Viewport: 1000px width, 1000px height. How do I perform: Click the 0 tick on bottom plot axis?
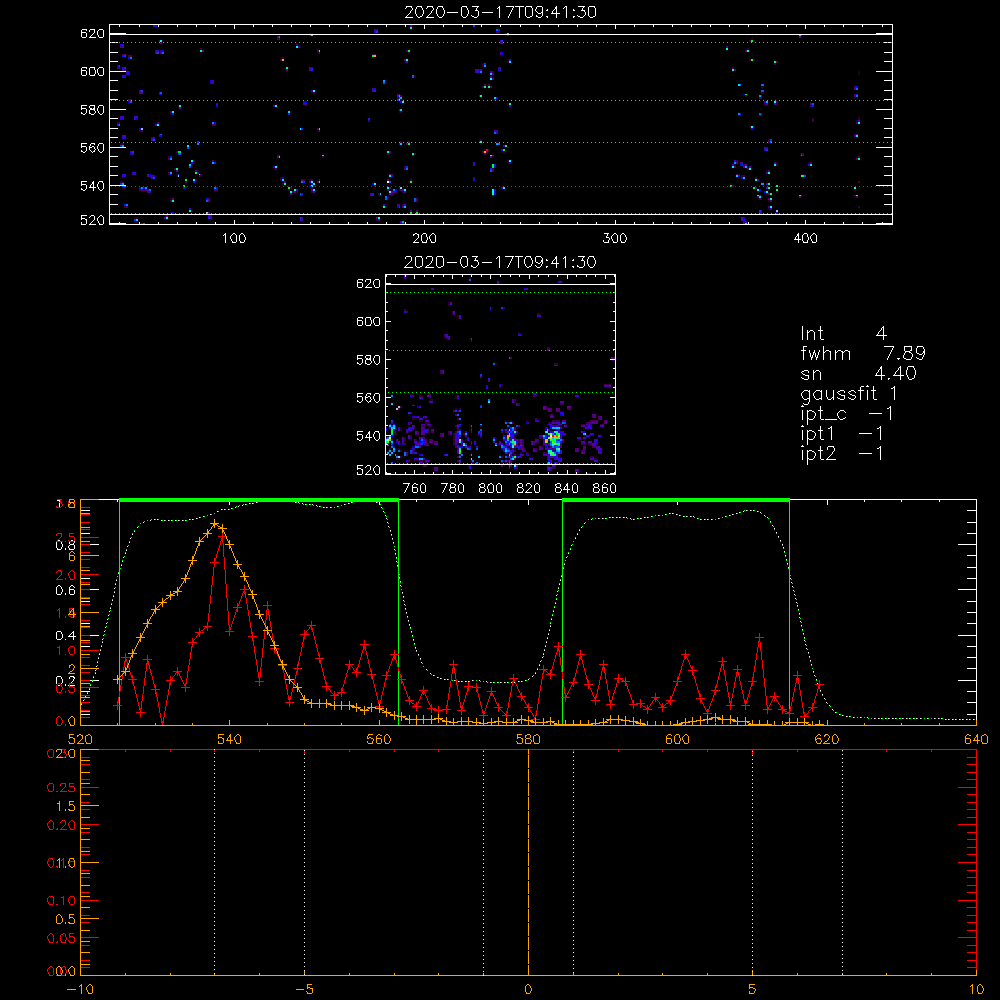tap(528, 990)
